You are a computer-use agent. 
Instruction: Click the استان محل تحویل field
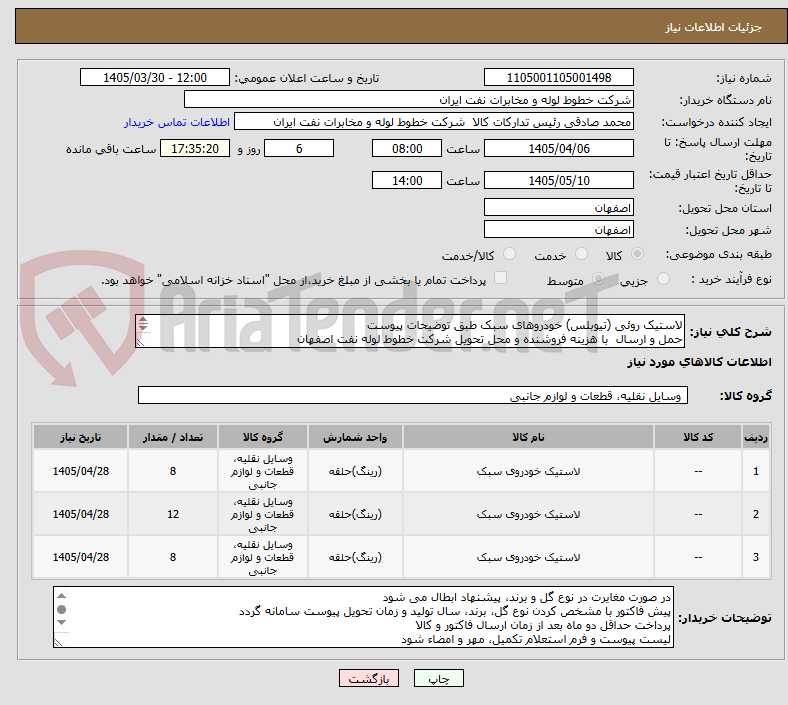pyautogui.click(x=558, y=207)
